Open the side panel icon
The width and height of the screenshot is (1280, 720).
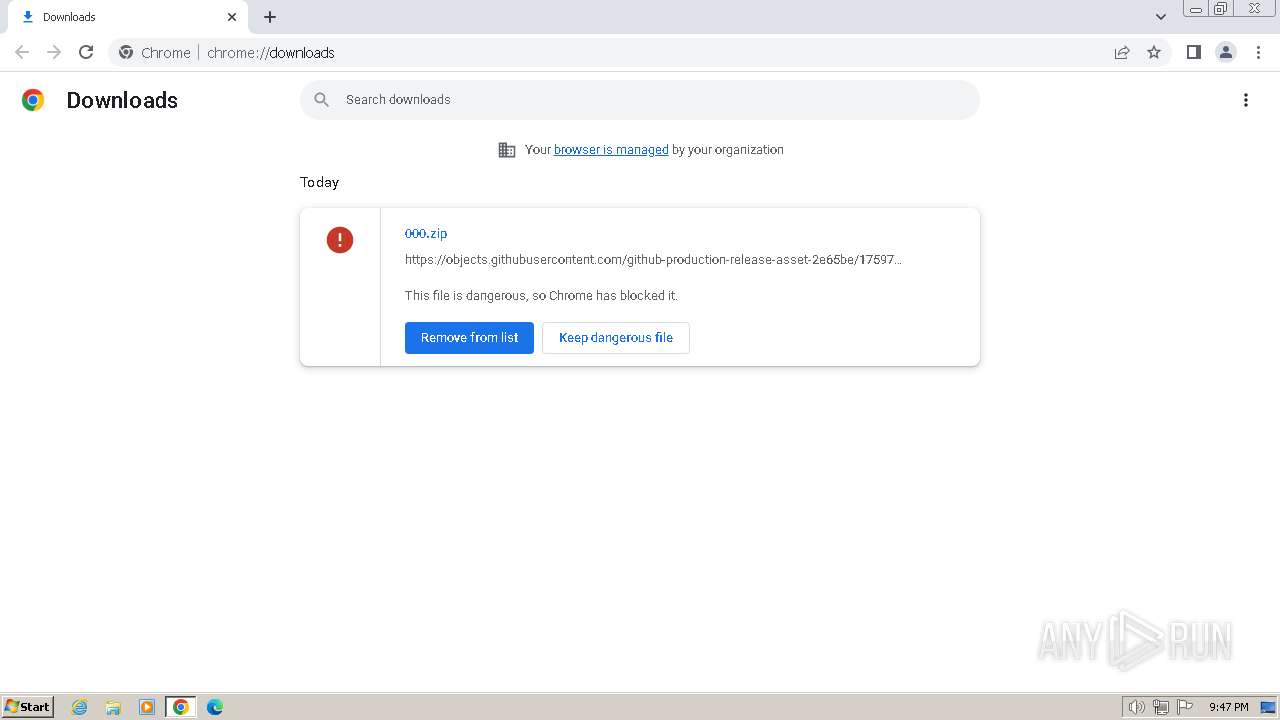click(1193, 52)
